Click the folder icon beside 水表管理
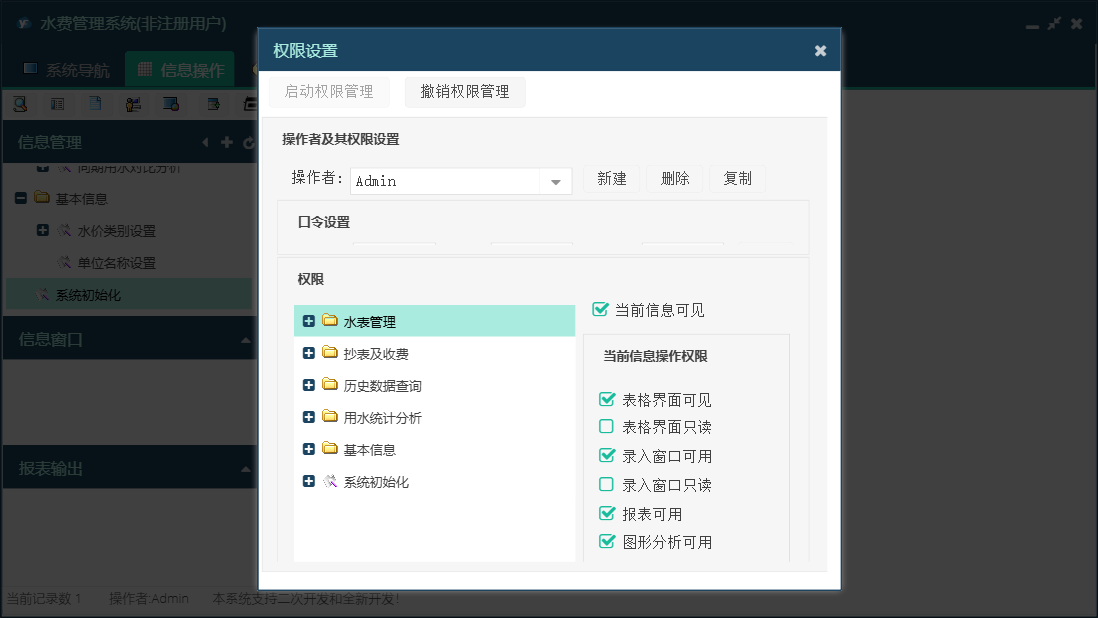 coord(330,321)
